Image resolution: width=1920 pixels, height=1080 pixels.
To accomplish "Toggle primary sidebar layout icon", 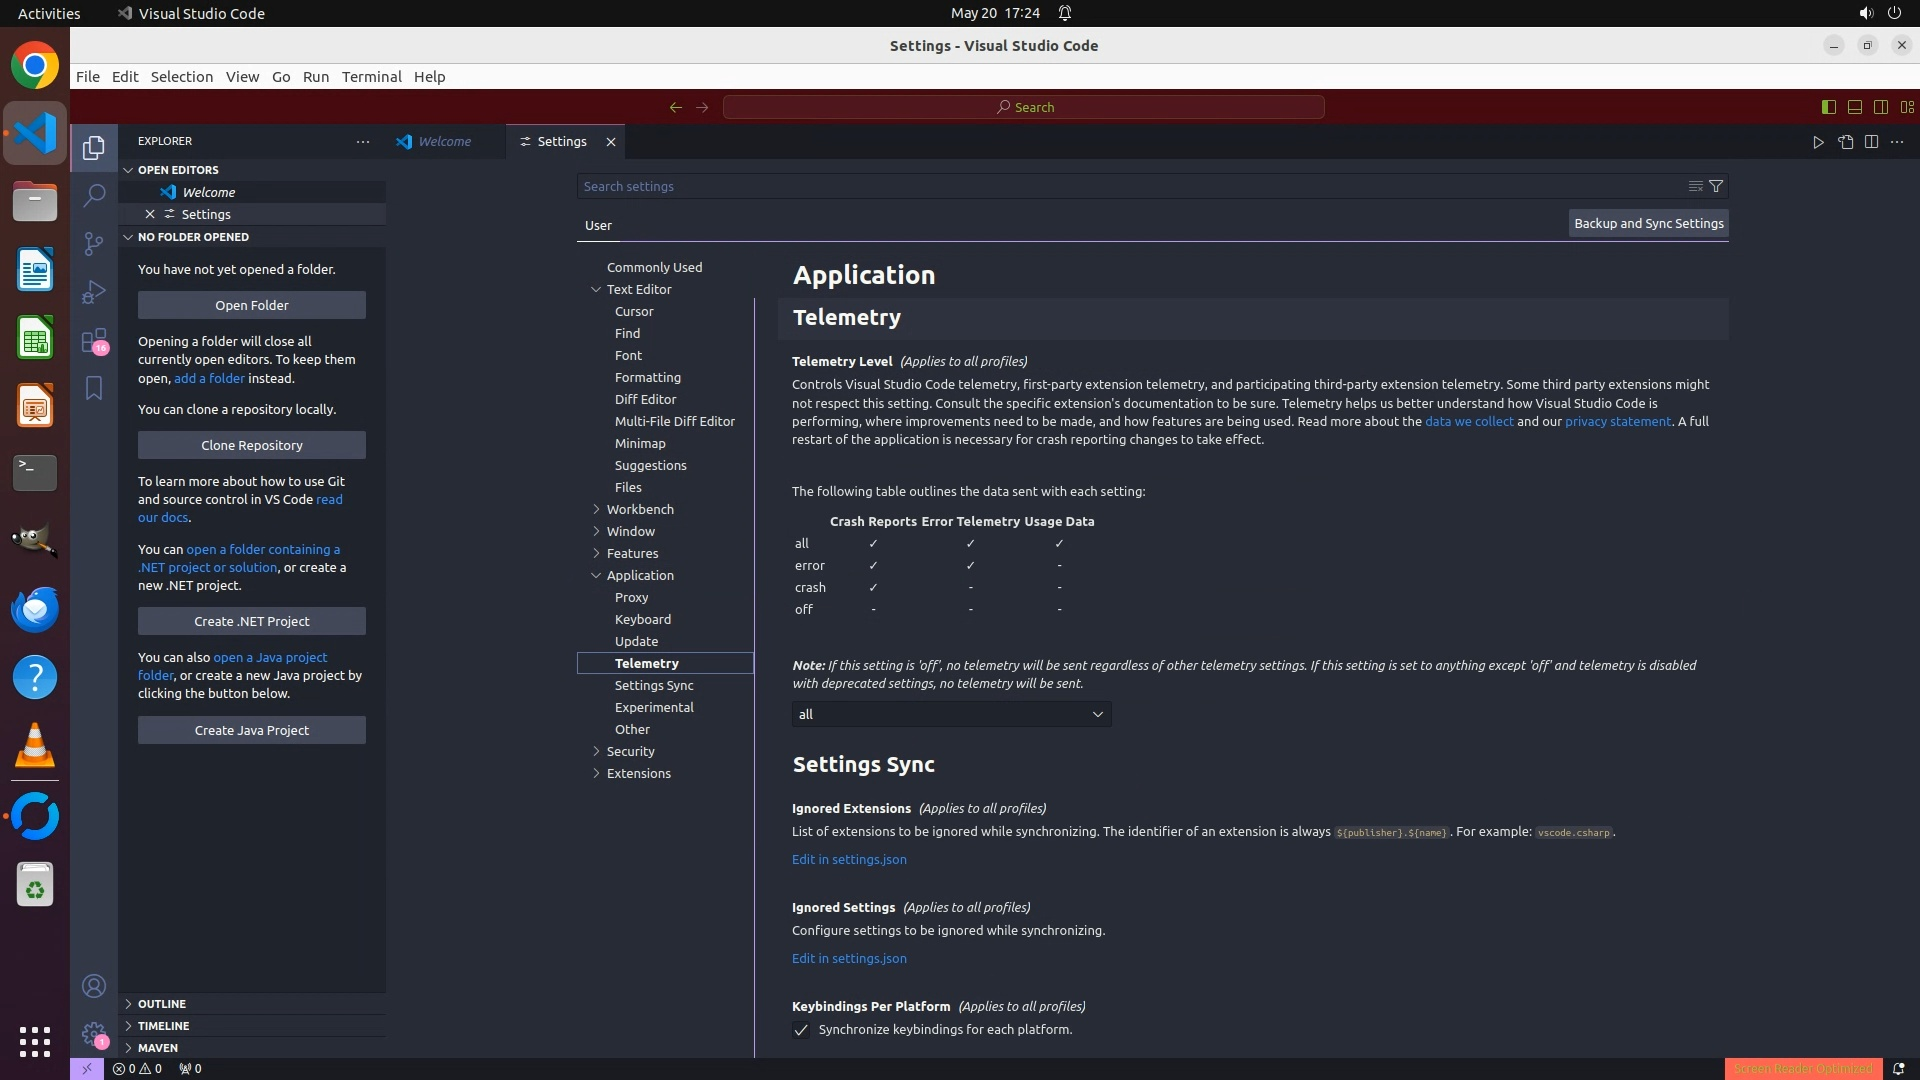I will point(1828,107).
